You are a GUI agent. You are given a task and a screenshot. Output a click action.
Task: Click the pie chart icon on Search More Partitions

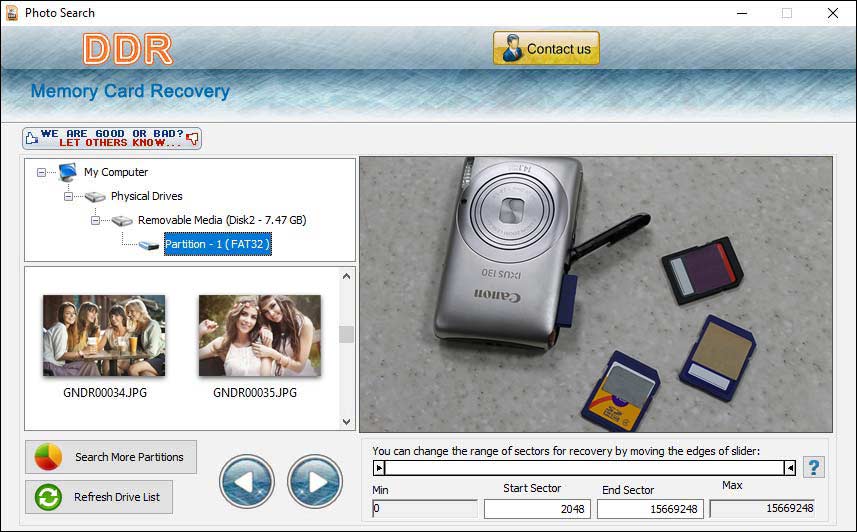[x=48, y=457]
